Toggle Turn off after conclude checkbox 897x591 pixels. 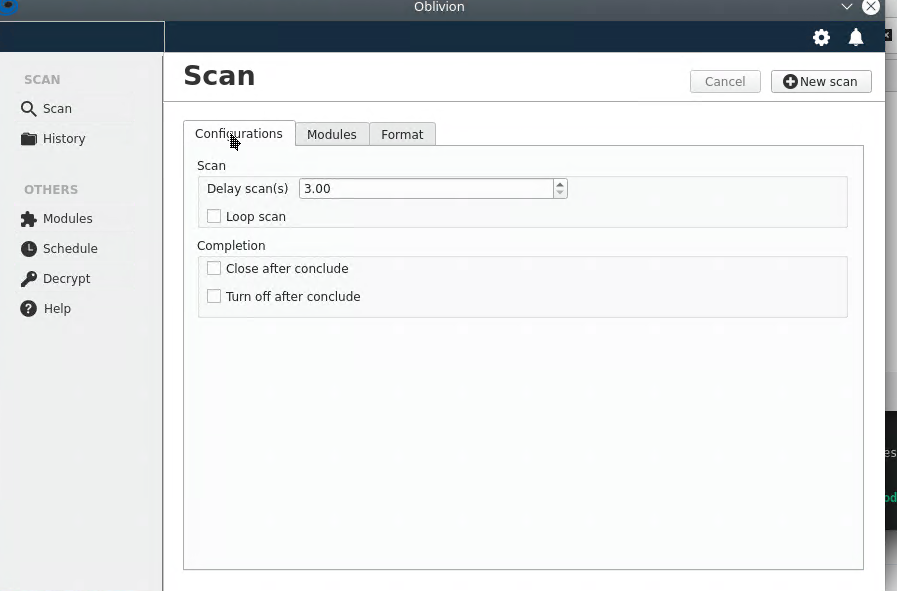coord(214,296)
